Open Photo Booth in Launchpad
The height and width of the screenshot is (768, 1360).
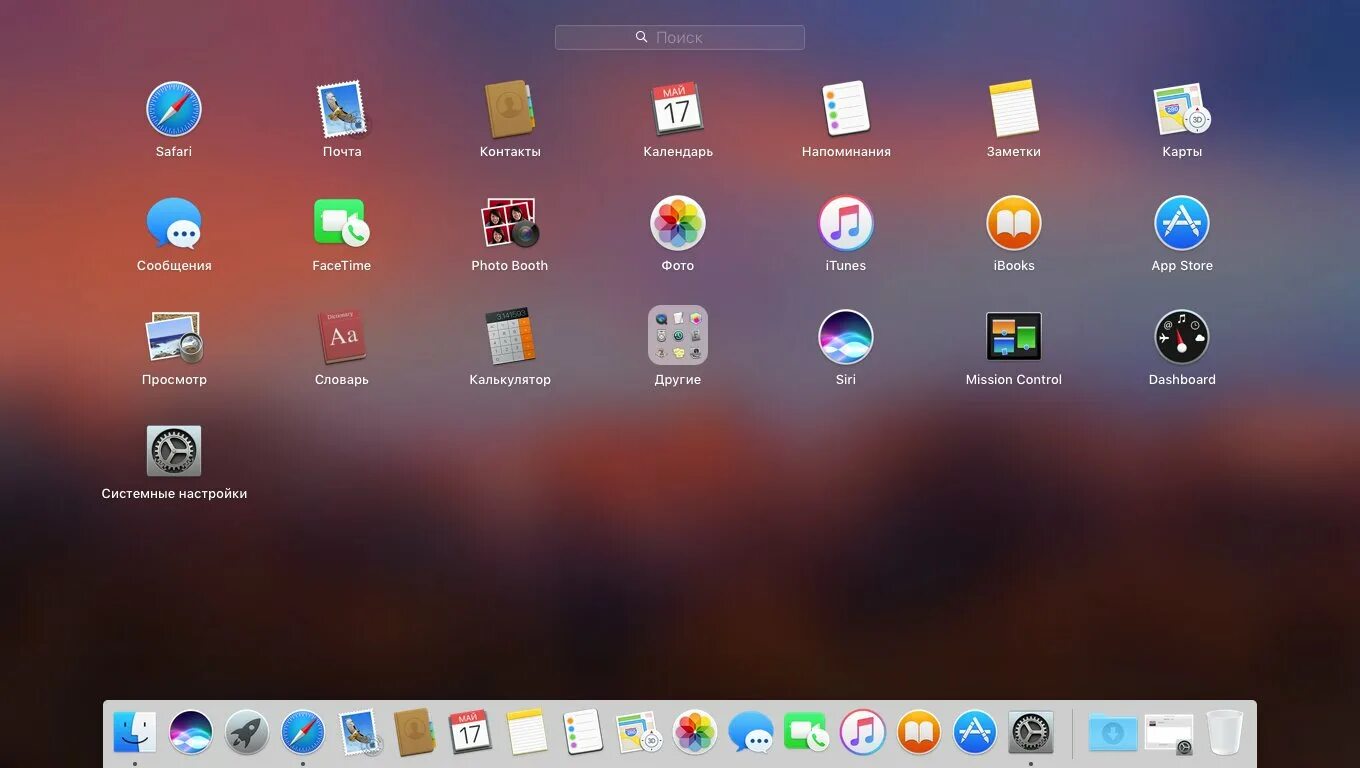pyautogui.click(x=510, y=224)
